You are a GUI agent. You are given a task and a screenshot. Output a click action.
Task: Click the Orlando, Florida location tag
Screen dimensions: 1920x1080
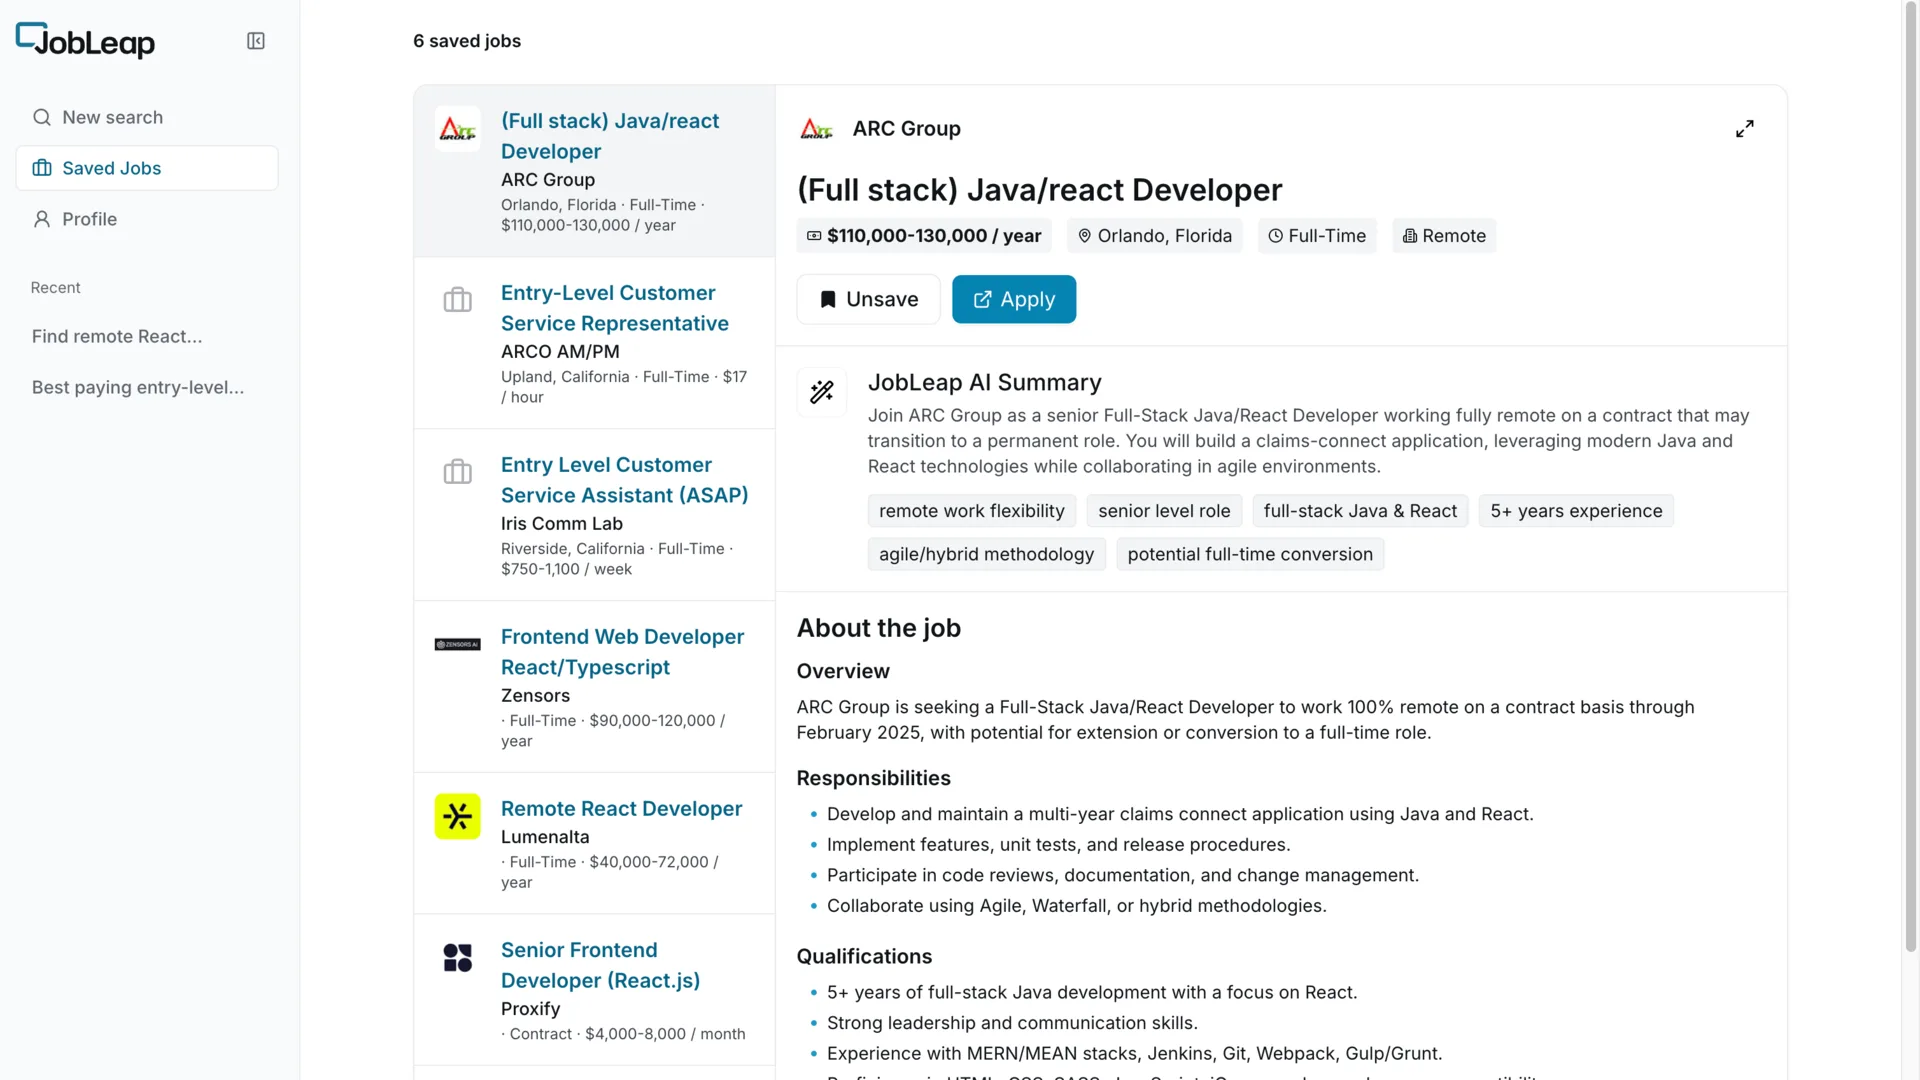point(1155,236)
